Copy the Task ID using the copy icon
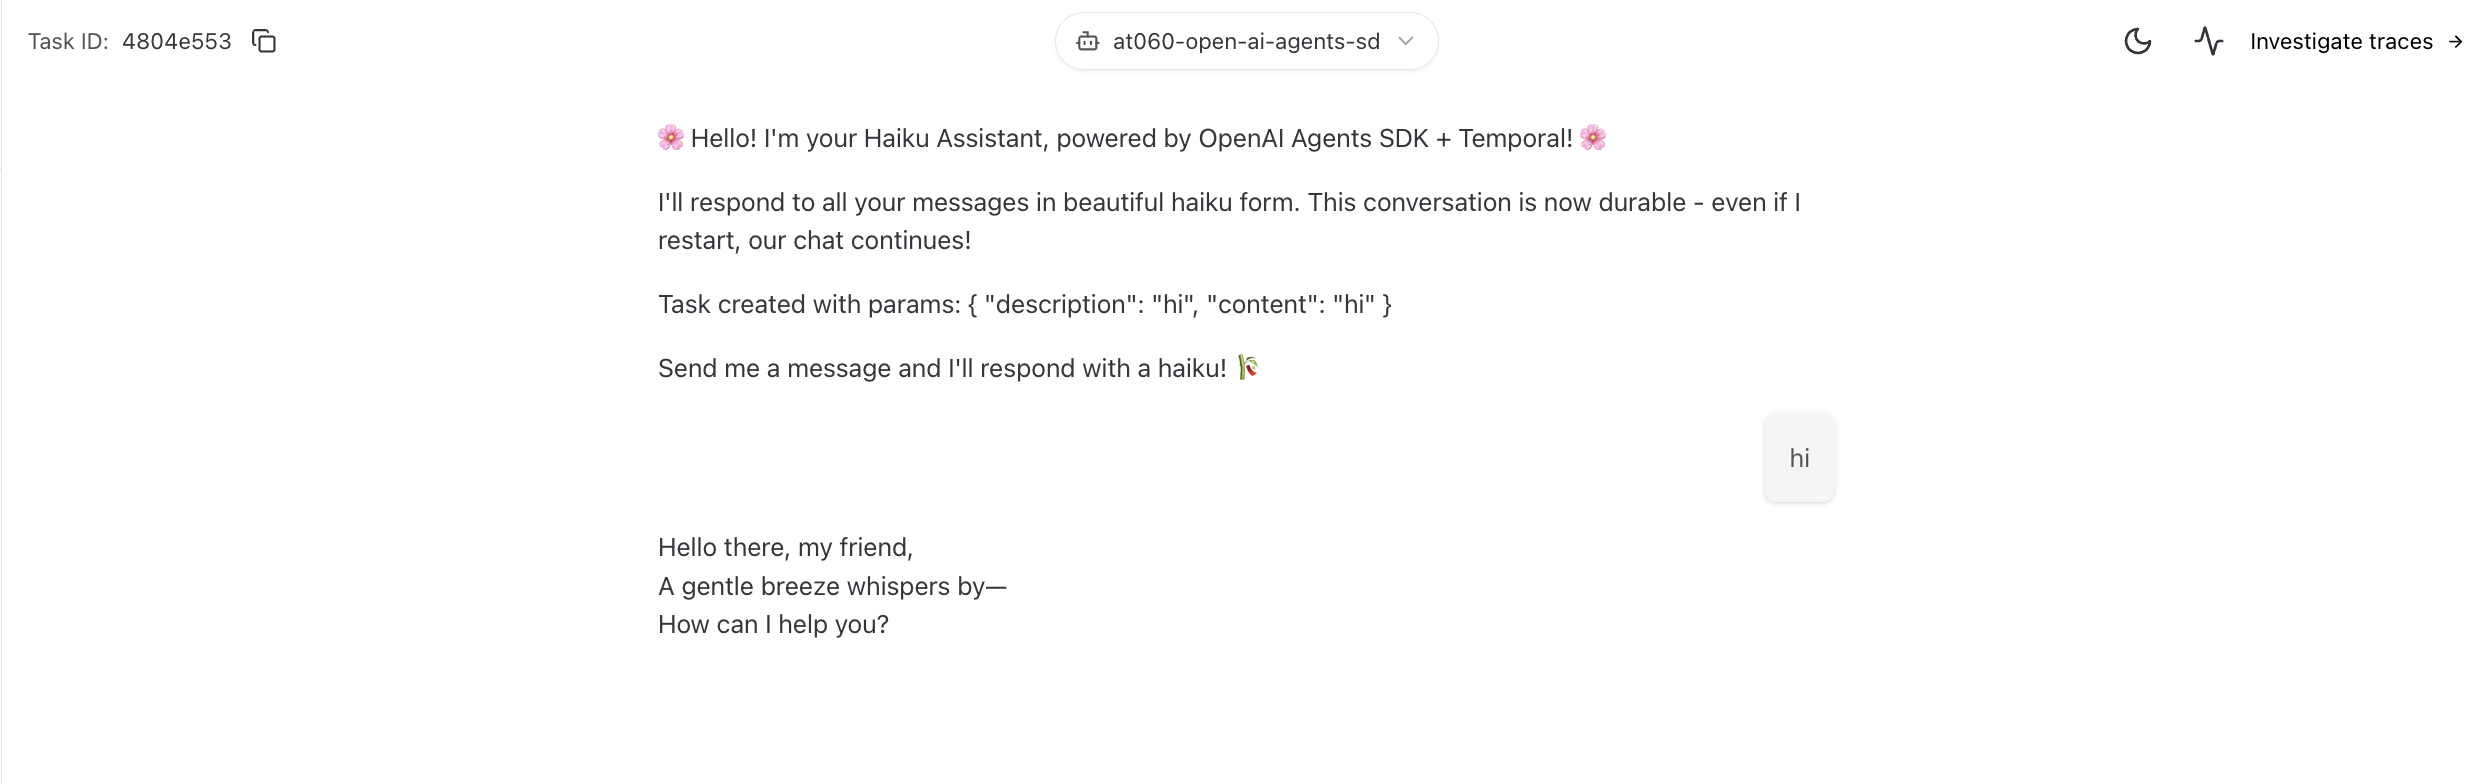Screen dimensions: 2484x784 click(x=263, y=41)
